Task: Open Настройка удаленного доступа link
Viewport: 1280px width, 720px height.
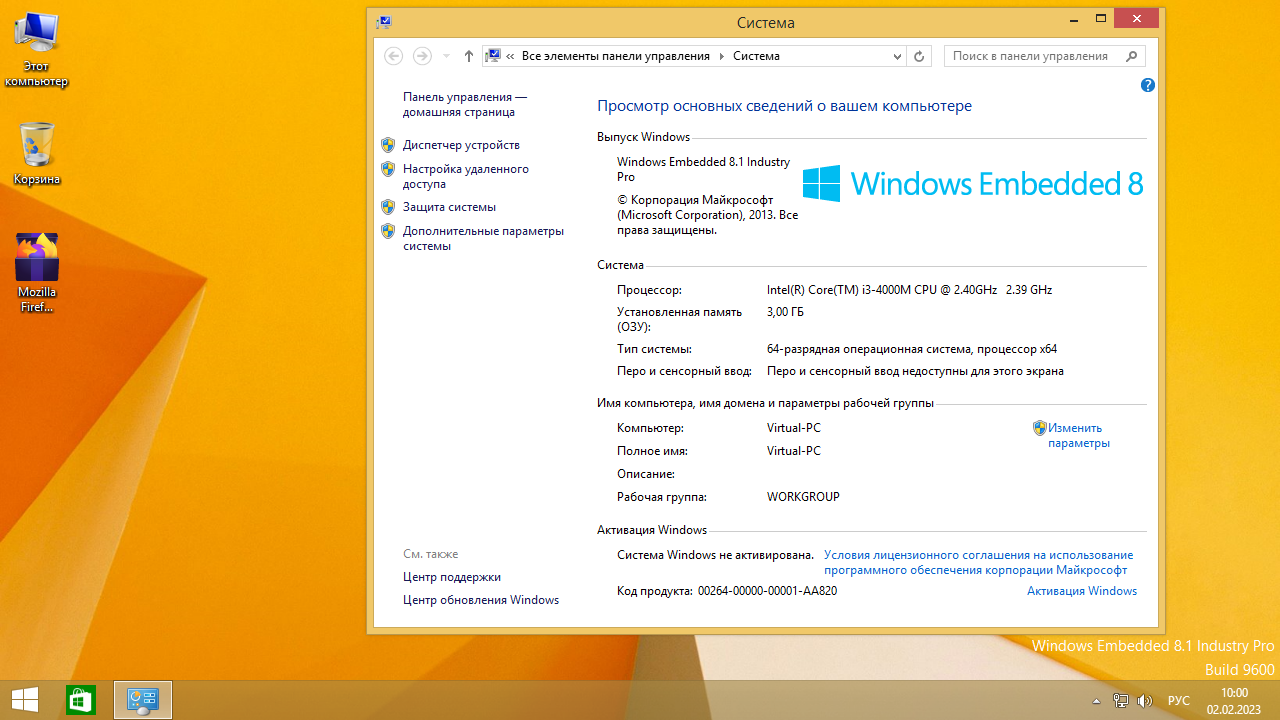Action: pyautogui.click(x=466, y=176)
